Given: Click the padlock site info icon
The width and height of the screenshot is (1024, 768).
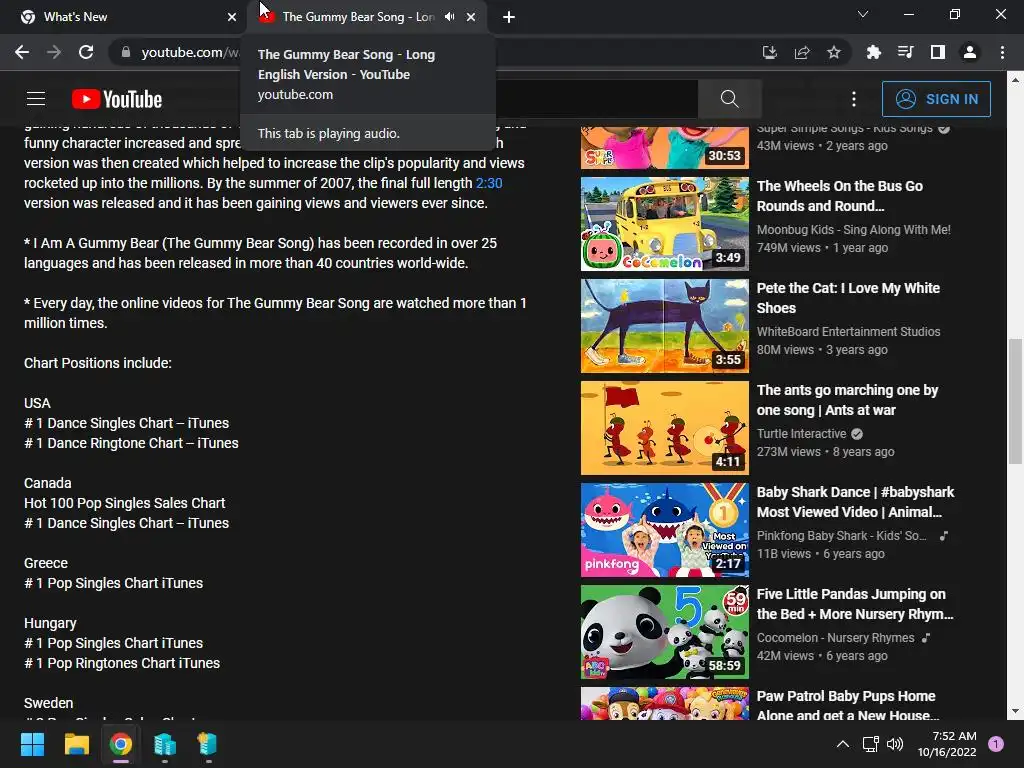Looking at the screenshot, I should click(x=126, y=52).
